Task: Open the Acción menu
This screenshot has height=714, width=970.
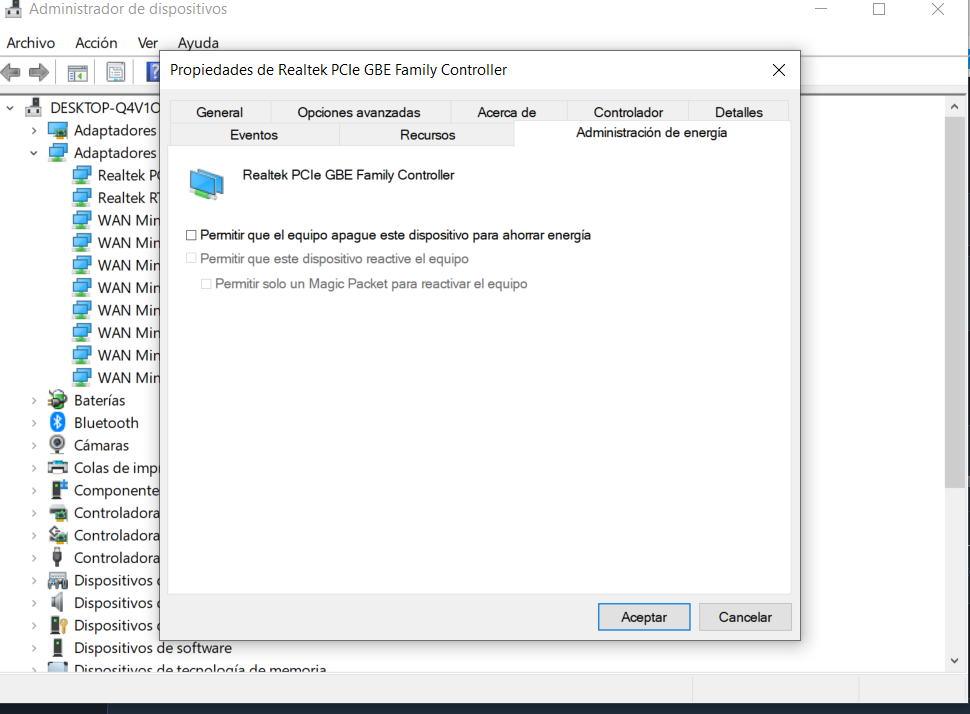Action: (97, 43)
